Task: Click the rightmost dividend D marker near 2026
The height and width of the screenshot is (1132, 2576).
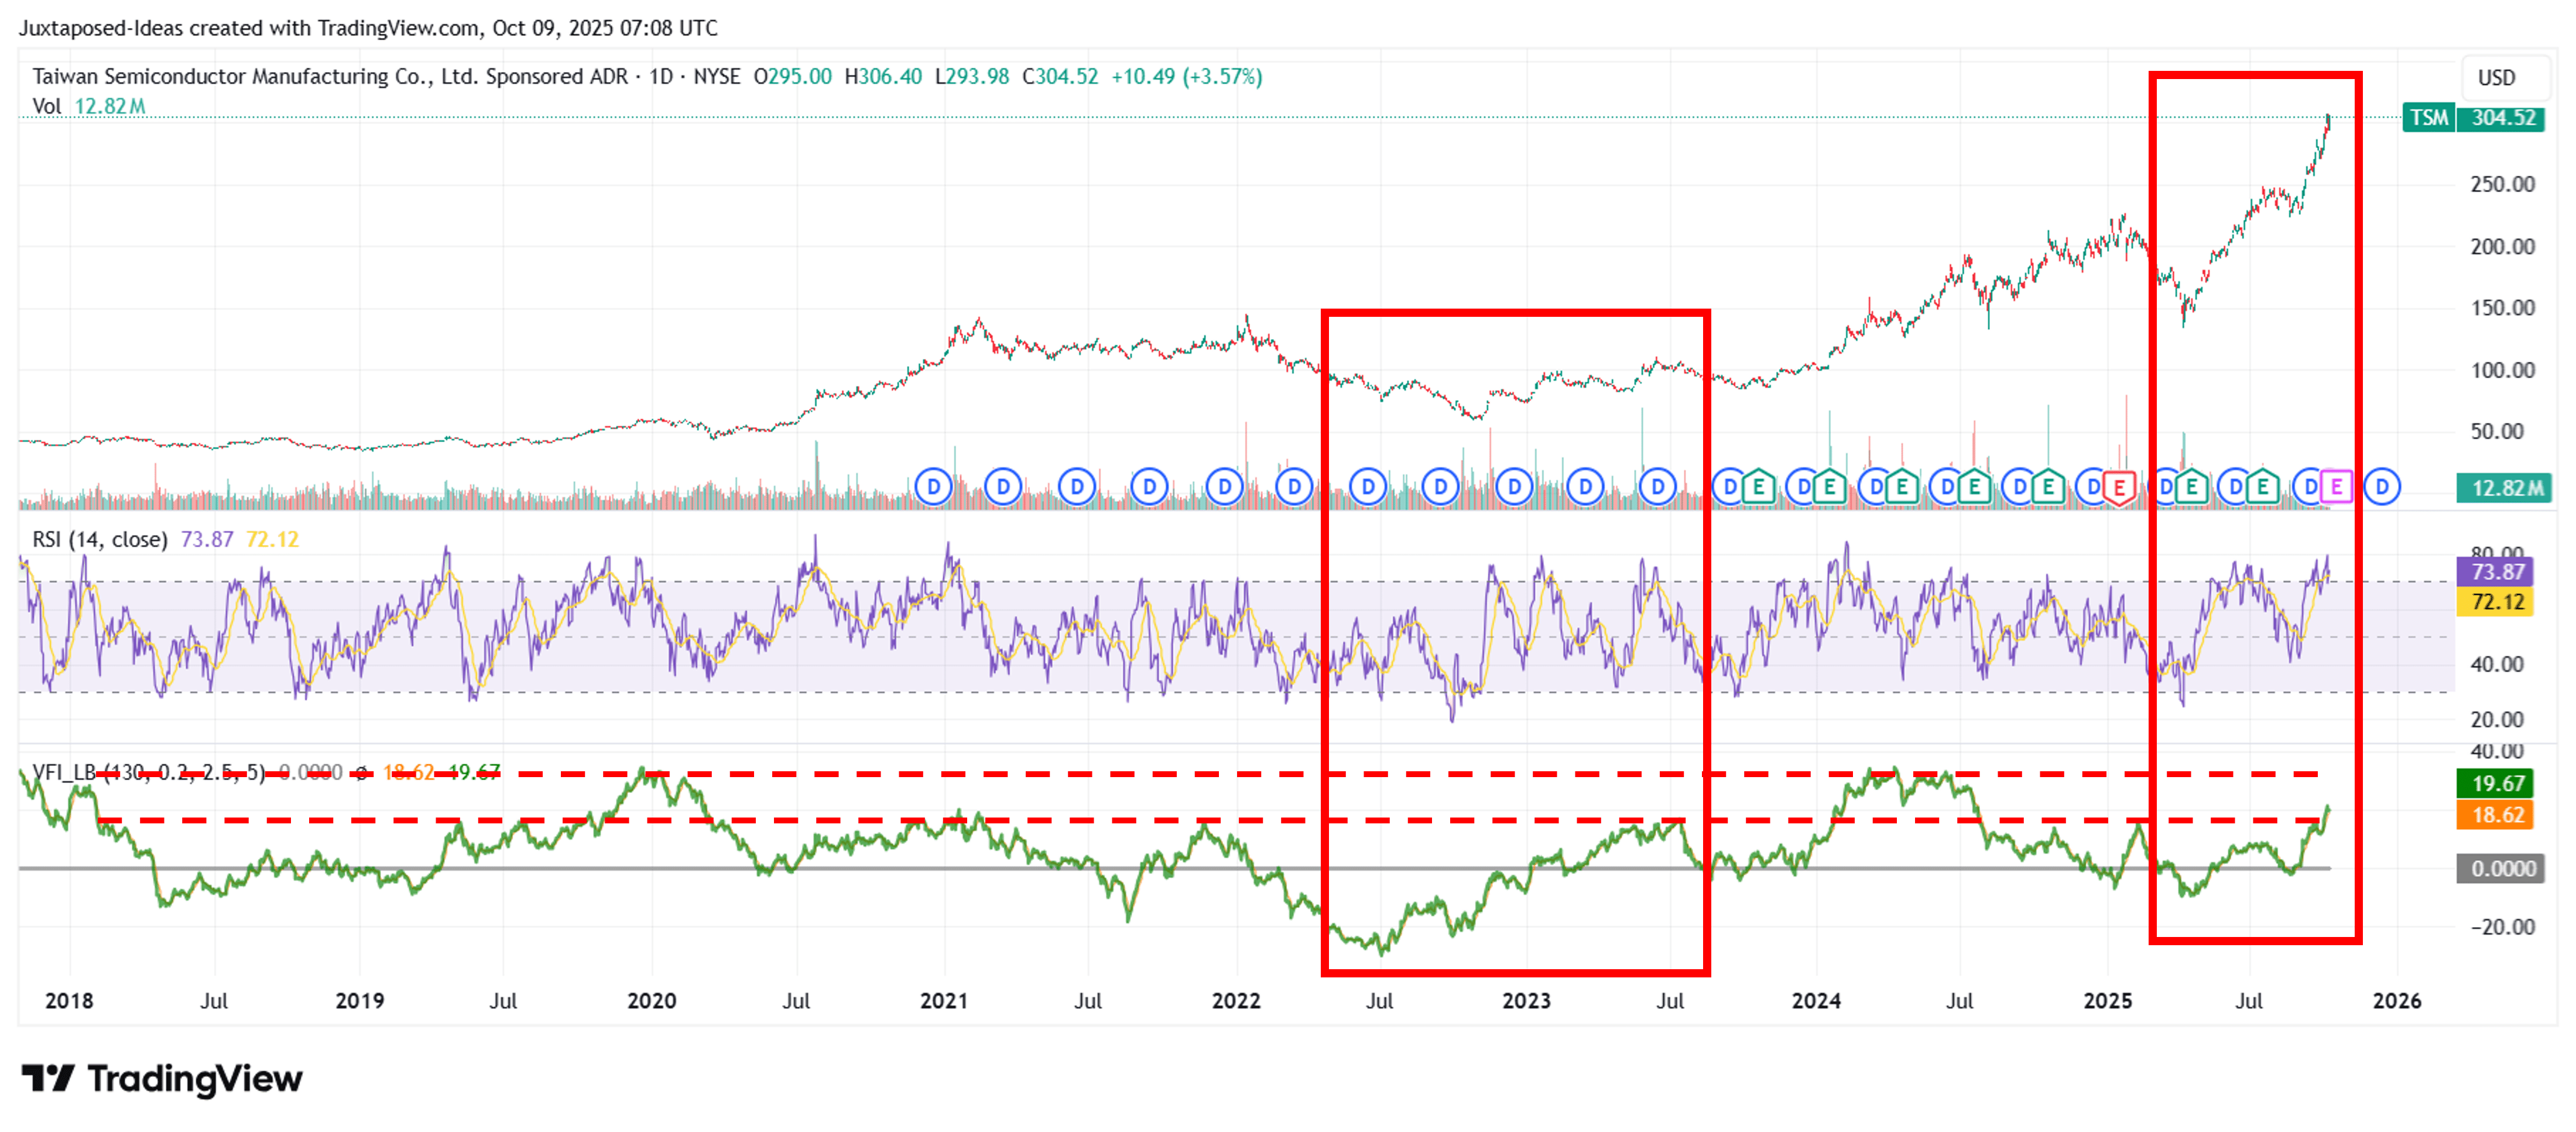Action: [x=2382, y=487]
